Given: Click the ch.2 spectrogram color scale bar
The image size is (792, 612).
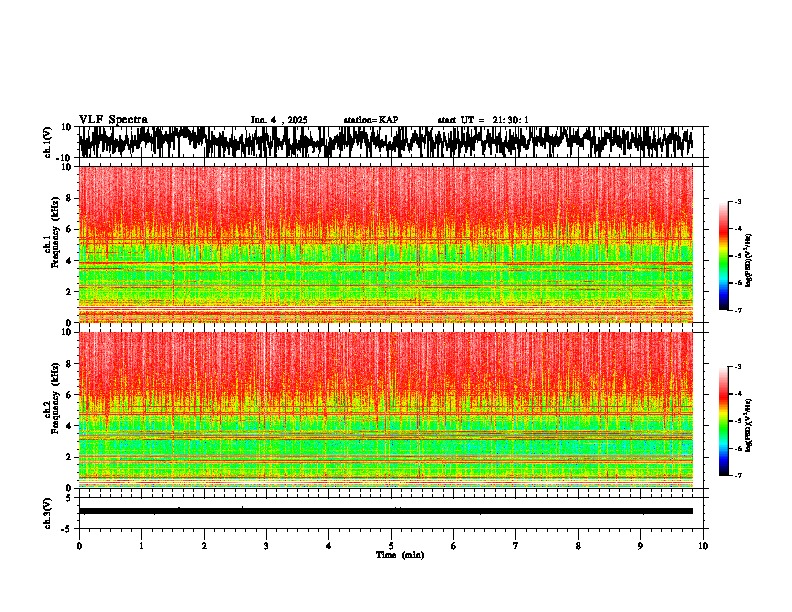Looking at the screenshot, I should (723, 421).
